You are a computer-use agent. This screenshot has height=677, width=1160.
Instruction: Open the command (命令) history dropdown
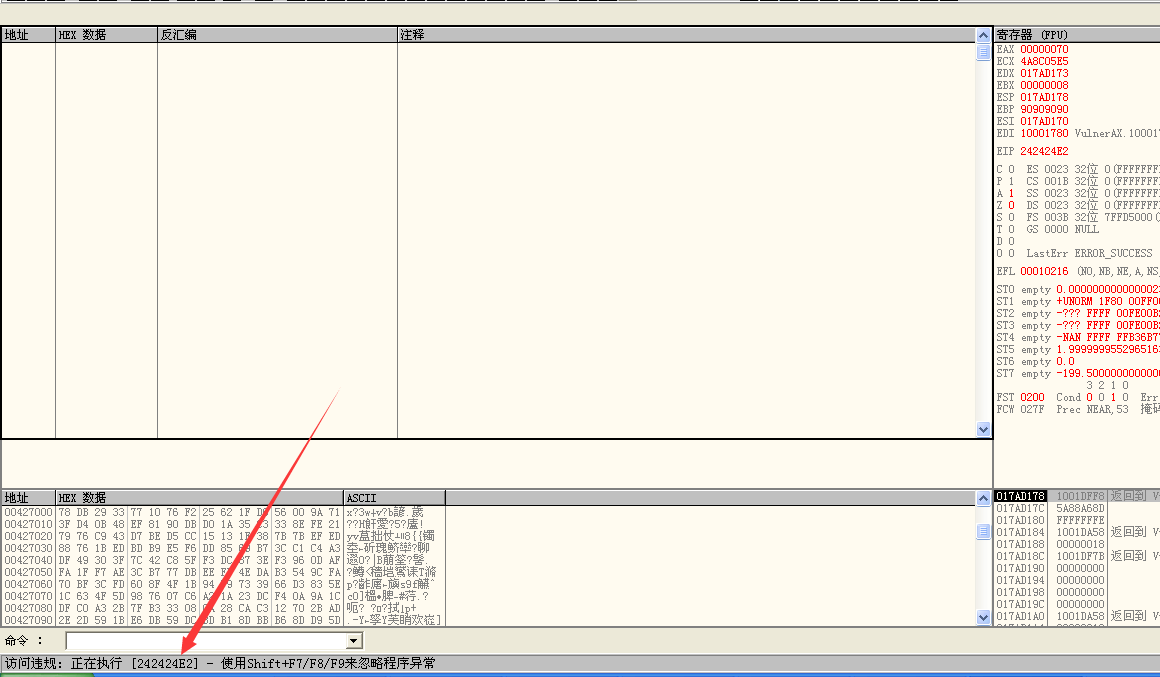[354, 641]
